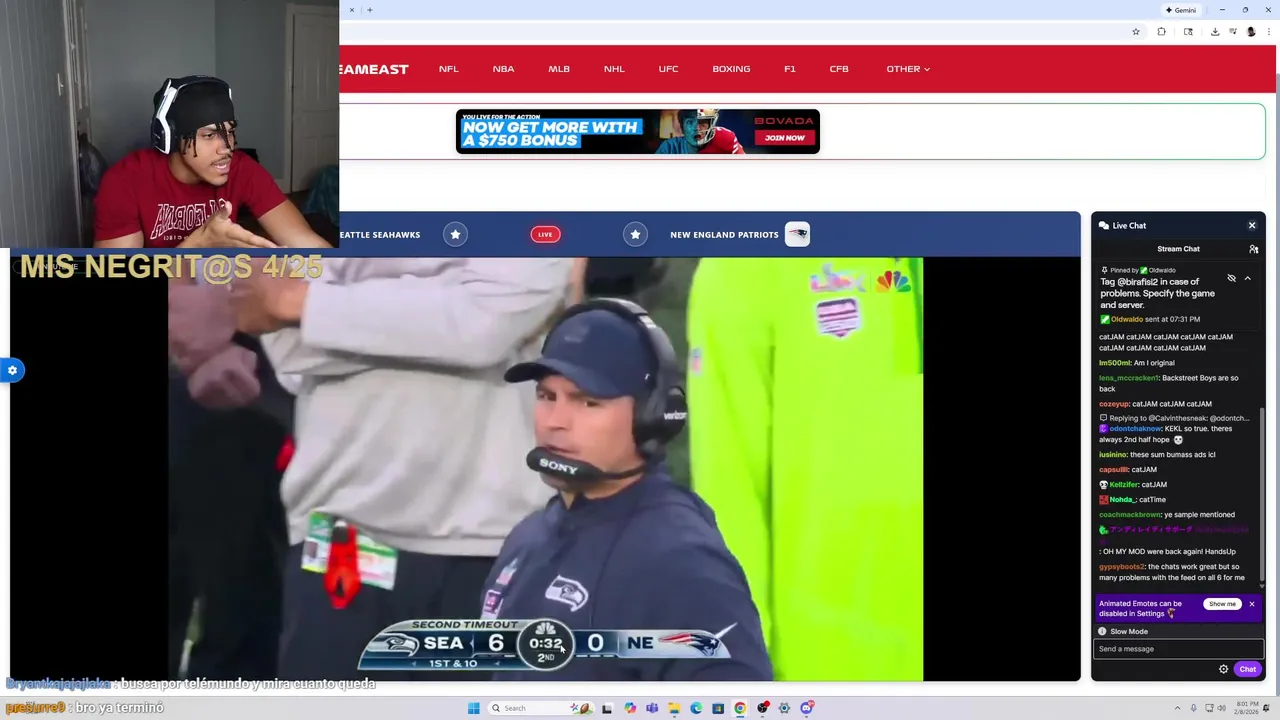Viewport: 1280px width, 720px height.
Task: Open the MLB section
Action: coord(559,69)
